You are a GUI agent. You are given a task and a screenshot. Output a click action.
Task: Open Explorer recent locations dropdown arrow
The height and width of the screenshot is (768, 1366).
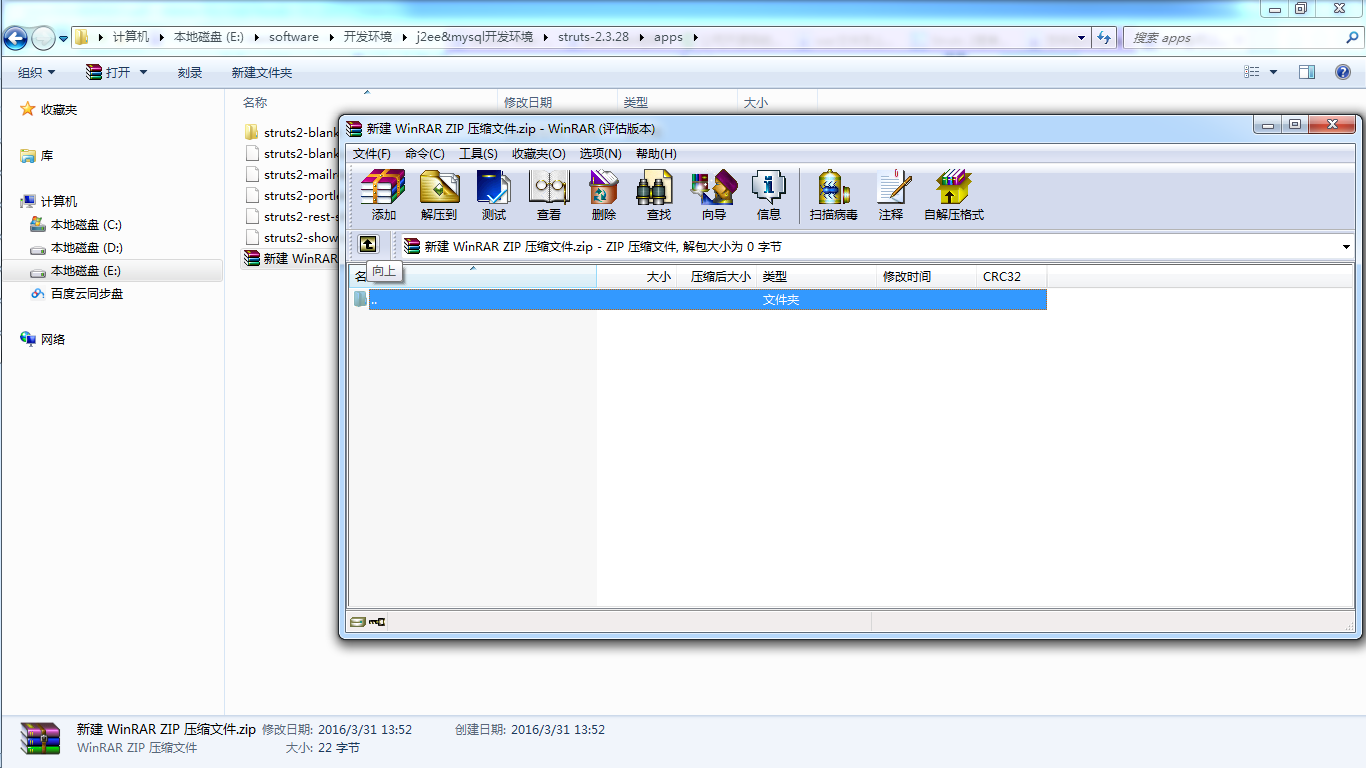(64, 38)
